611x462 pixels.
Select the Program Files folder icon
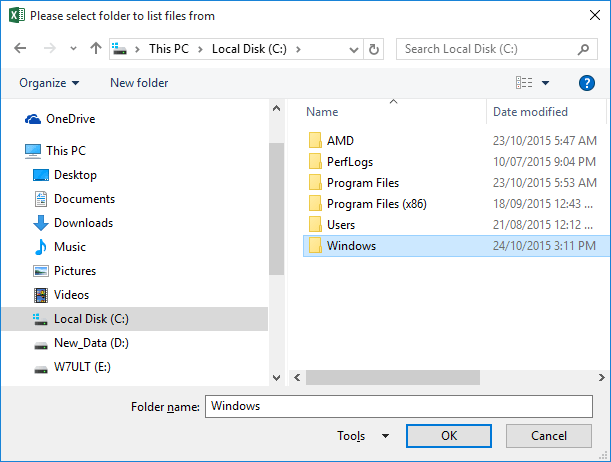315,182
